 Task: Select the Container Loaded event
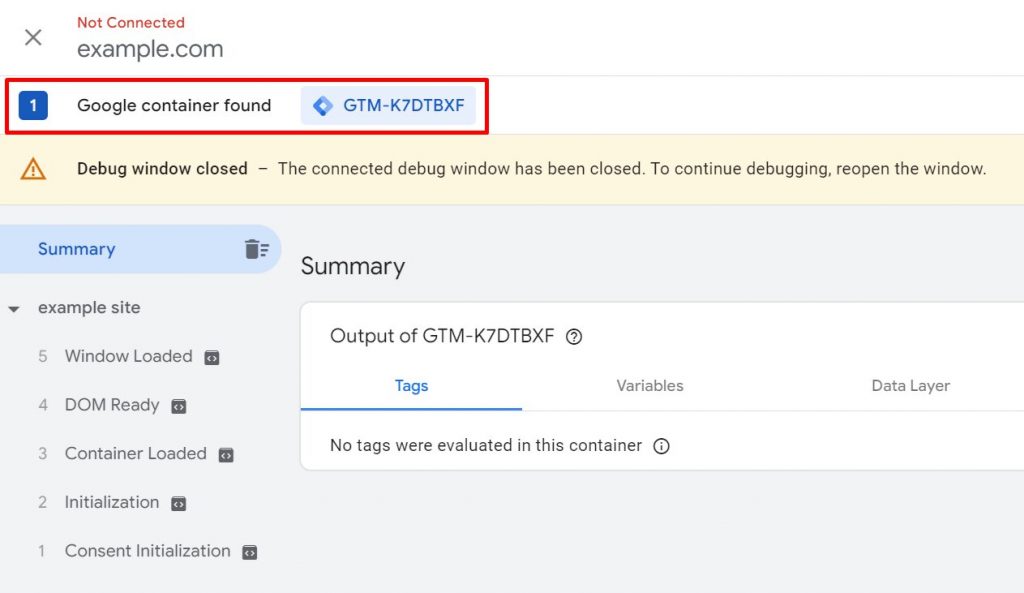click(x=135, y=453)
